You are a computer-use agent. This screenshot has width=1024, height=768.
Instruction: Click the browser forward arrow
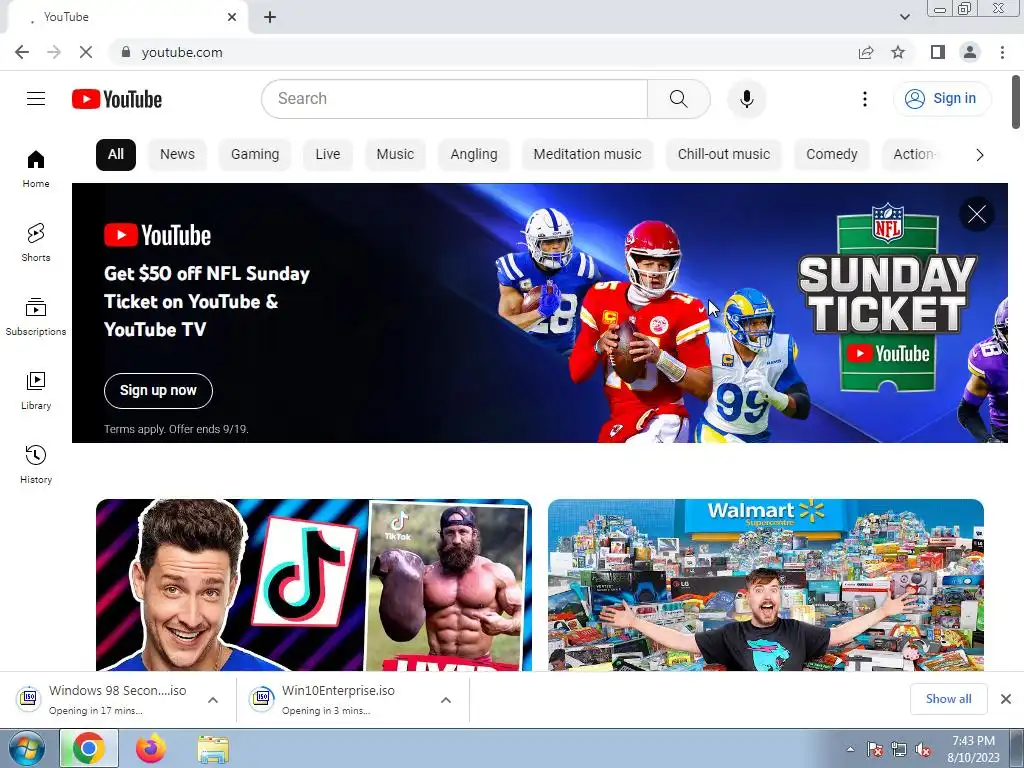pos(54,52)
